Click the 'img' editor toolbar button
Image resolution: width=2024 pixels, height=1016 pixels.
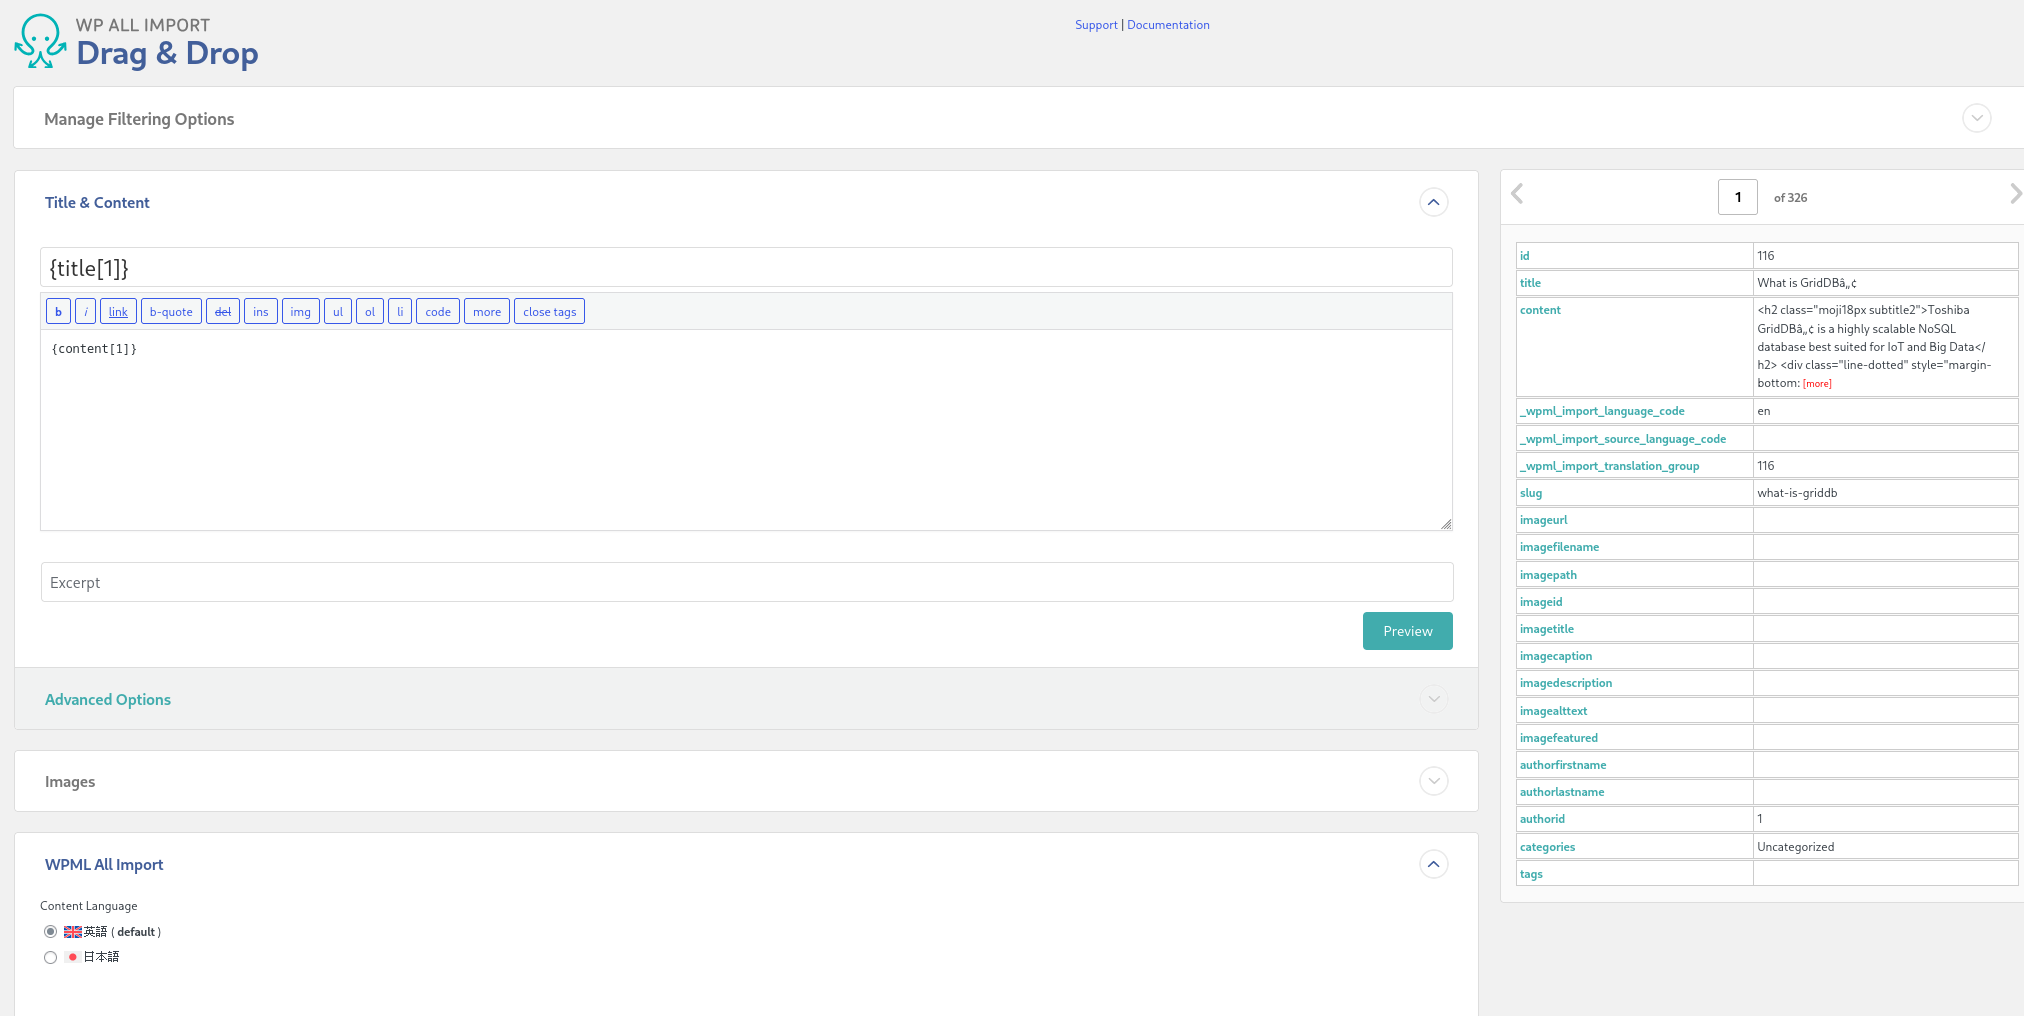coord(300,312)
